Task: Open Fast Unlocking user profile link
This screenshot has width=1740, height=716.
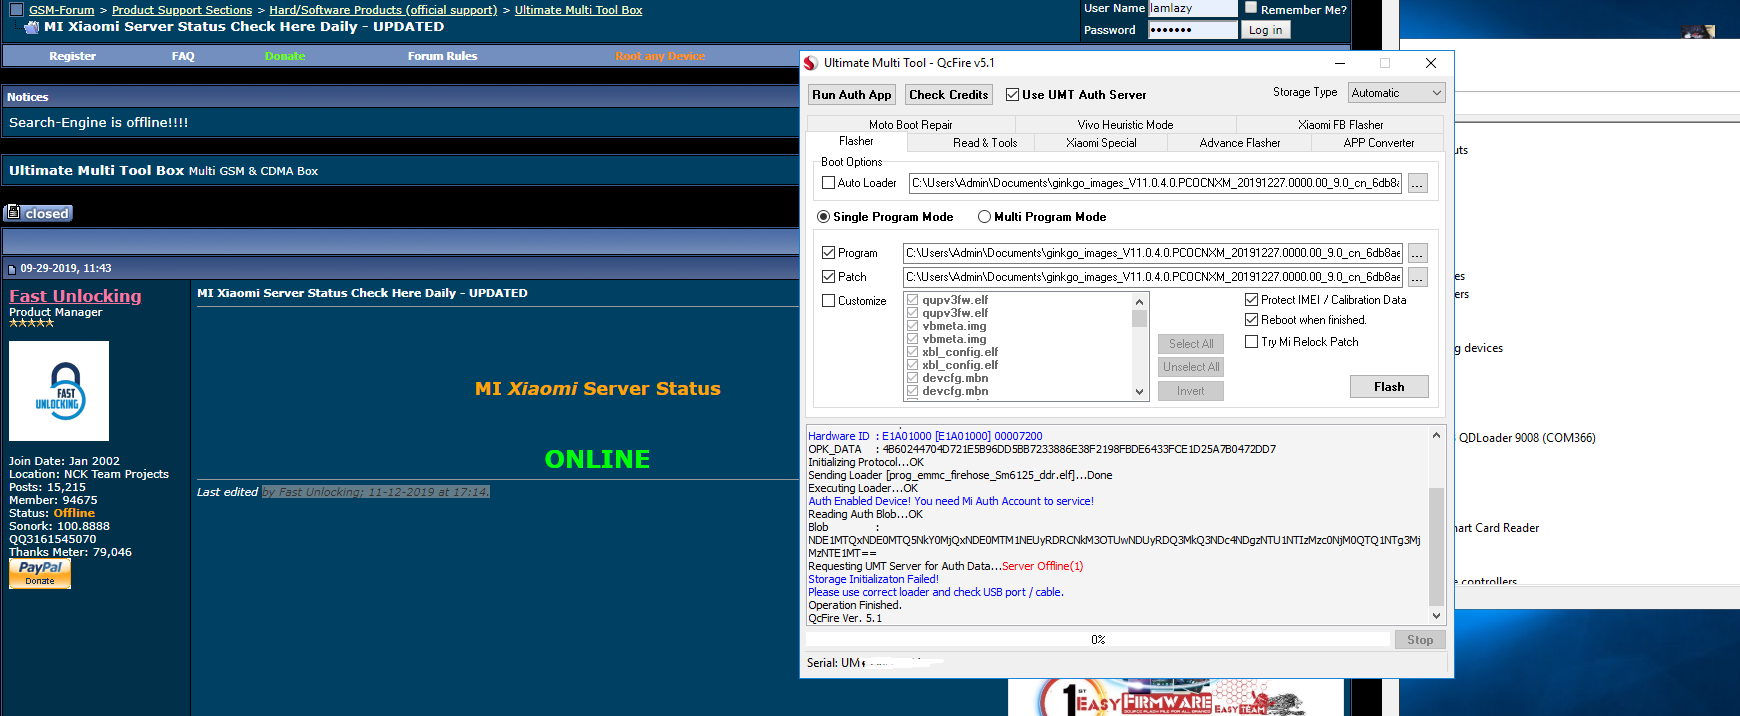Action: (x=75, y=296)
